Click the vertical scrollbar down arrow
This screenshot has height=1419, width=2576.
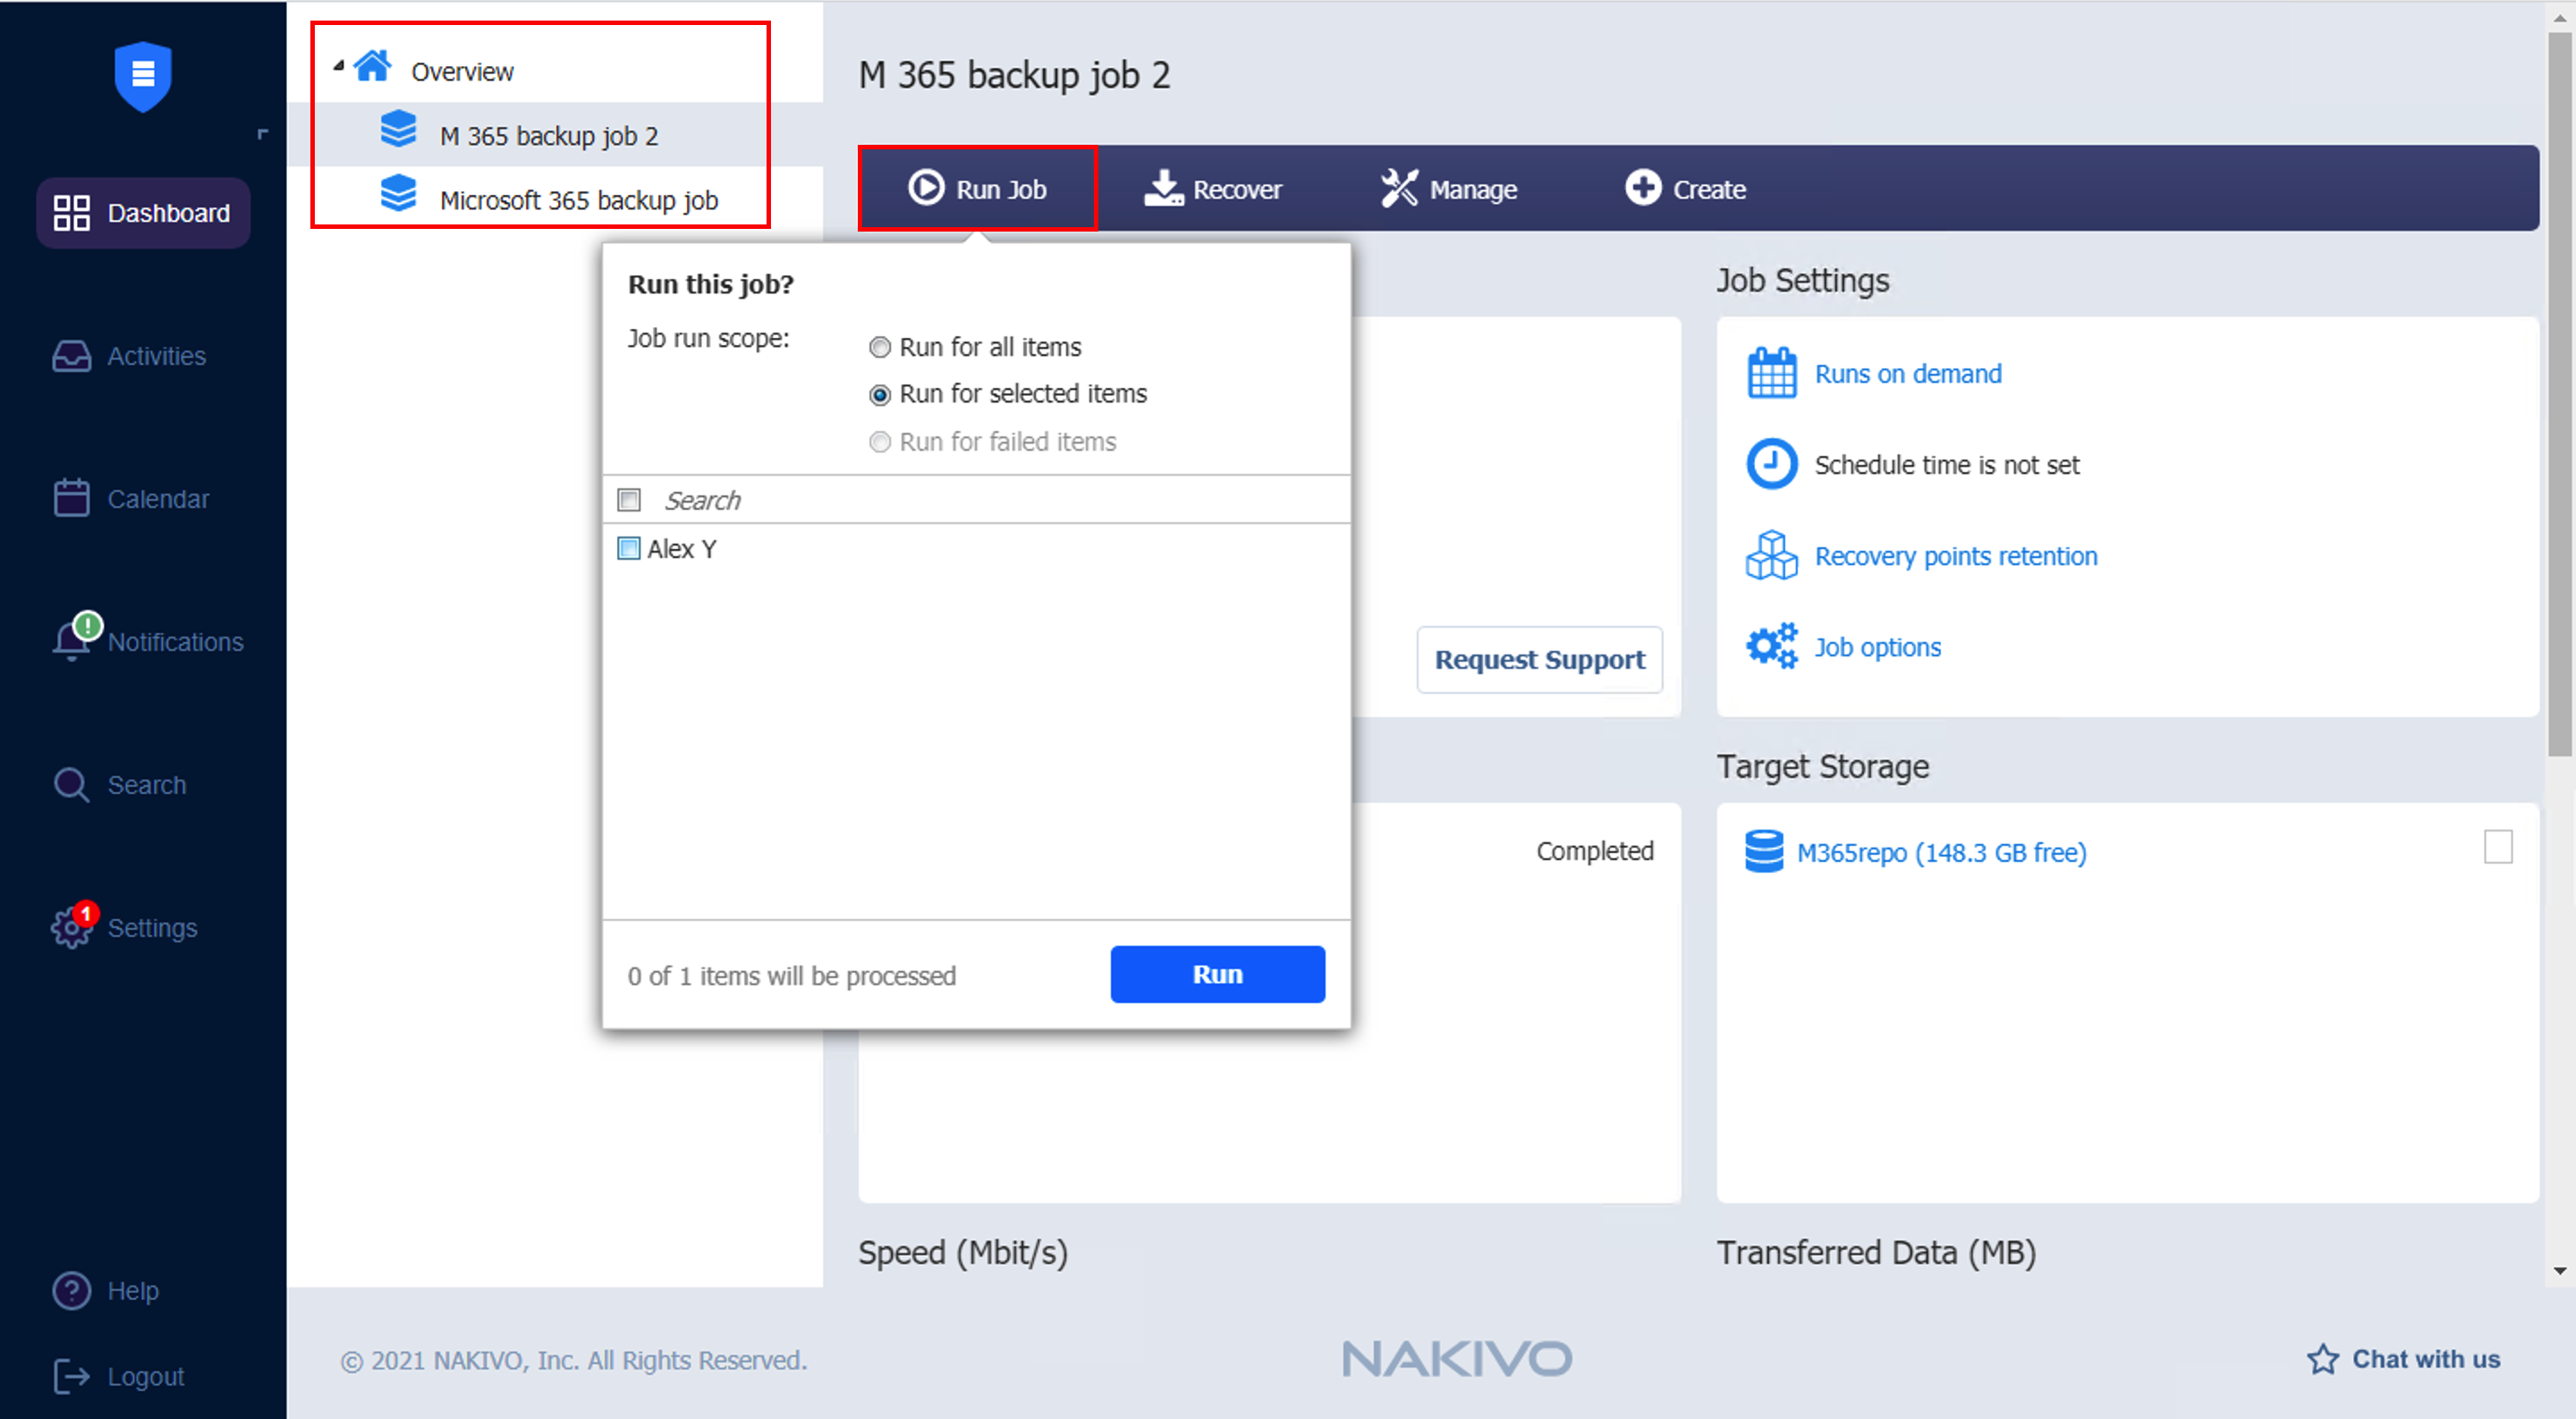click(2559, 1271)
